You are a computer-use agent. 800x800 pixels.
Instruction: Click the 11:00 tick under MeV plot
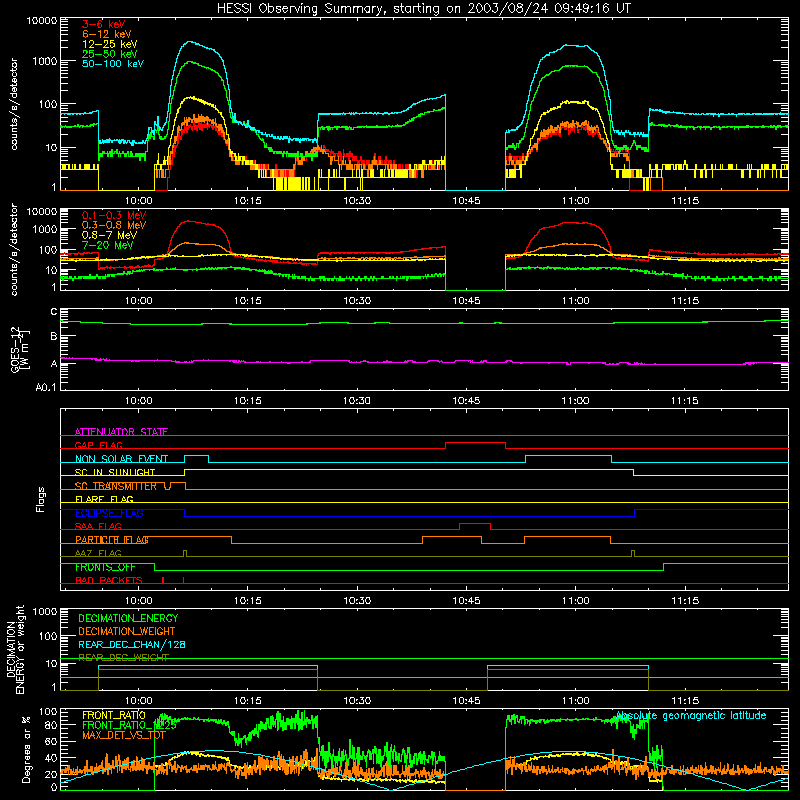[576, 301]
